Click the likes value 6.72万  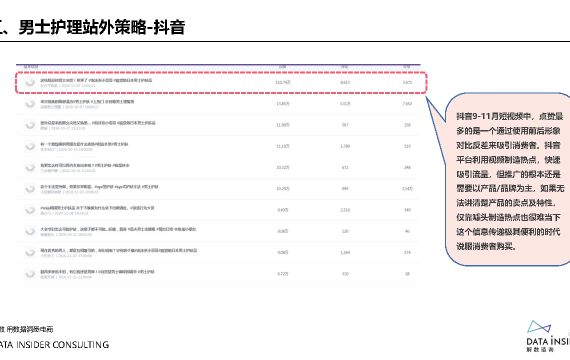click(283, 274)
